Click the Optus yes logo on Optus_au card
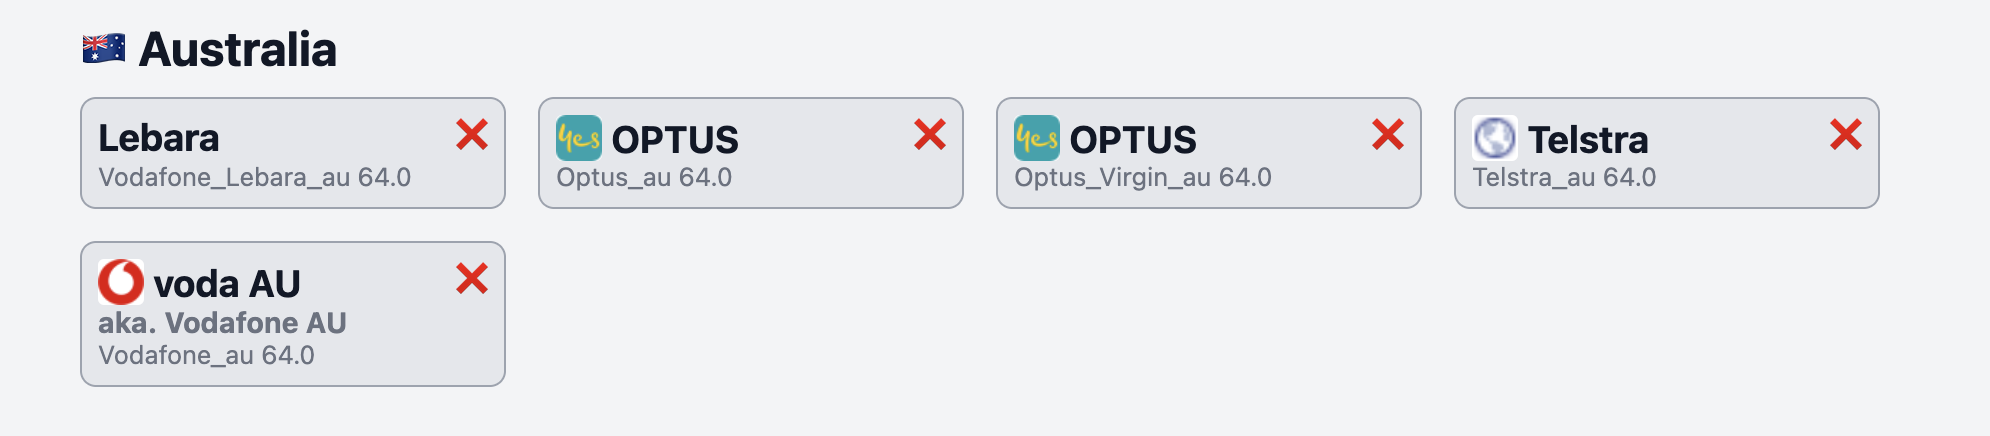The height and width of the screenshot is (436, 1990). tap(579, 138)
